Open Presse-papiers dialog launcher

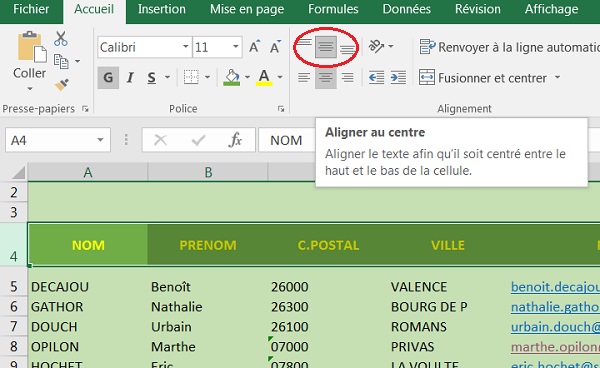(85, 109)
